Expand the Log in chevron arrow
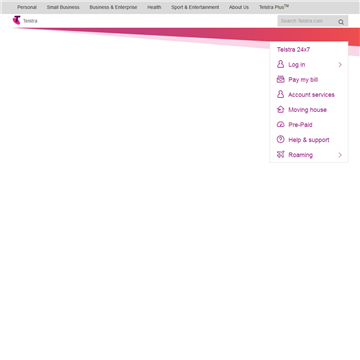The width and height of the screenshot is (360, 360). tap(340, 64)
